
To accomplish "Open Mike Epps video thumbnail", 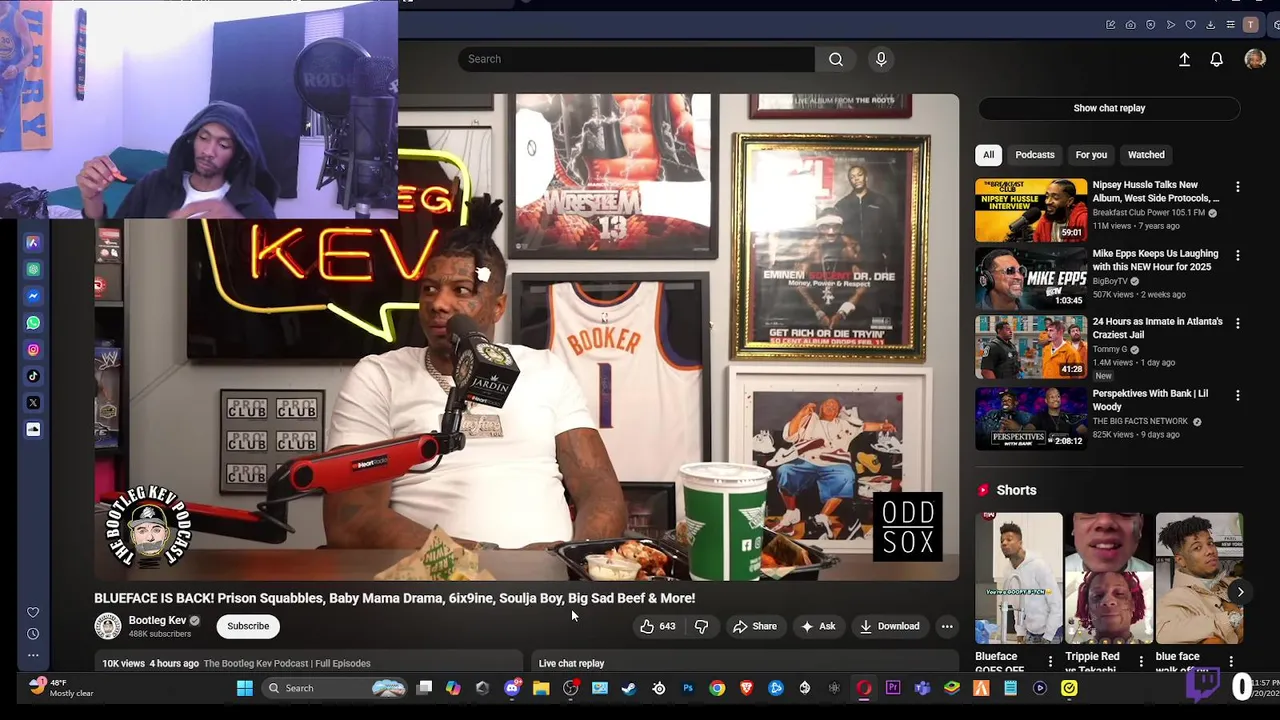I will pyautogui.click(x=1031, y=278).
